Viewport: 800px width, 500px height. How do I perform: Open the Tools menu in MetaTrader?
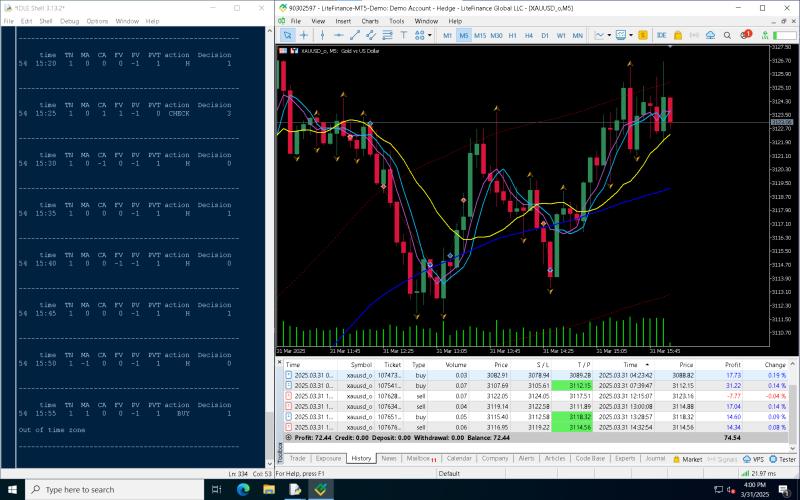(x=396, y=21)
